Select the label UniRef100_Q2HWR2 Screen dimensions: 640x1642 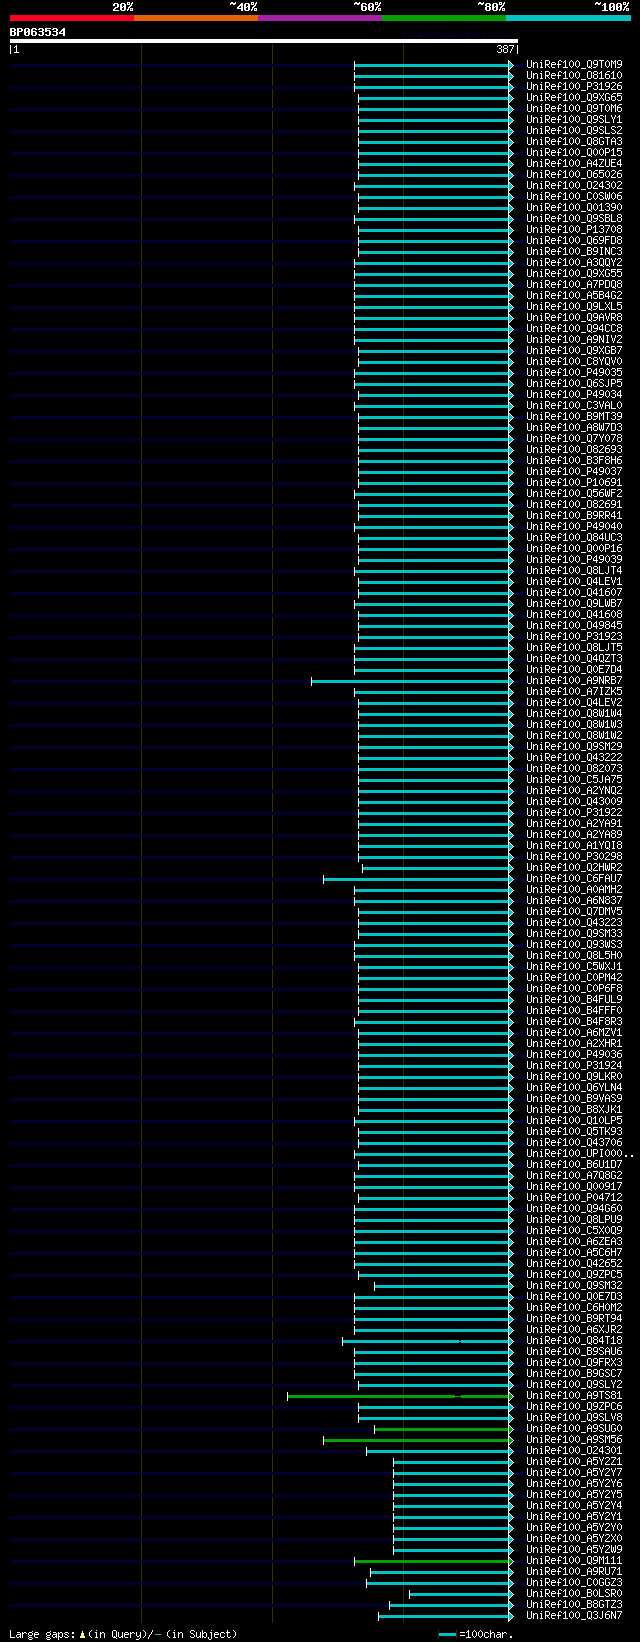pyautogui.click(x=574, y=867)
